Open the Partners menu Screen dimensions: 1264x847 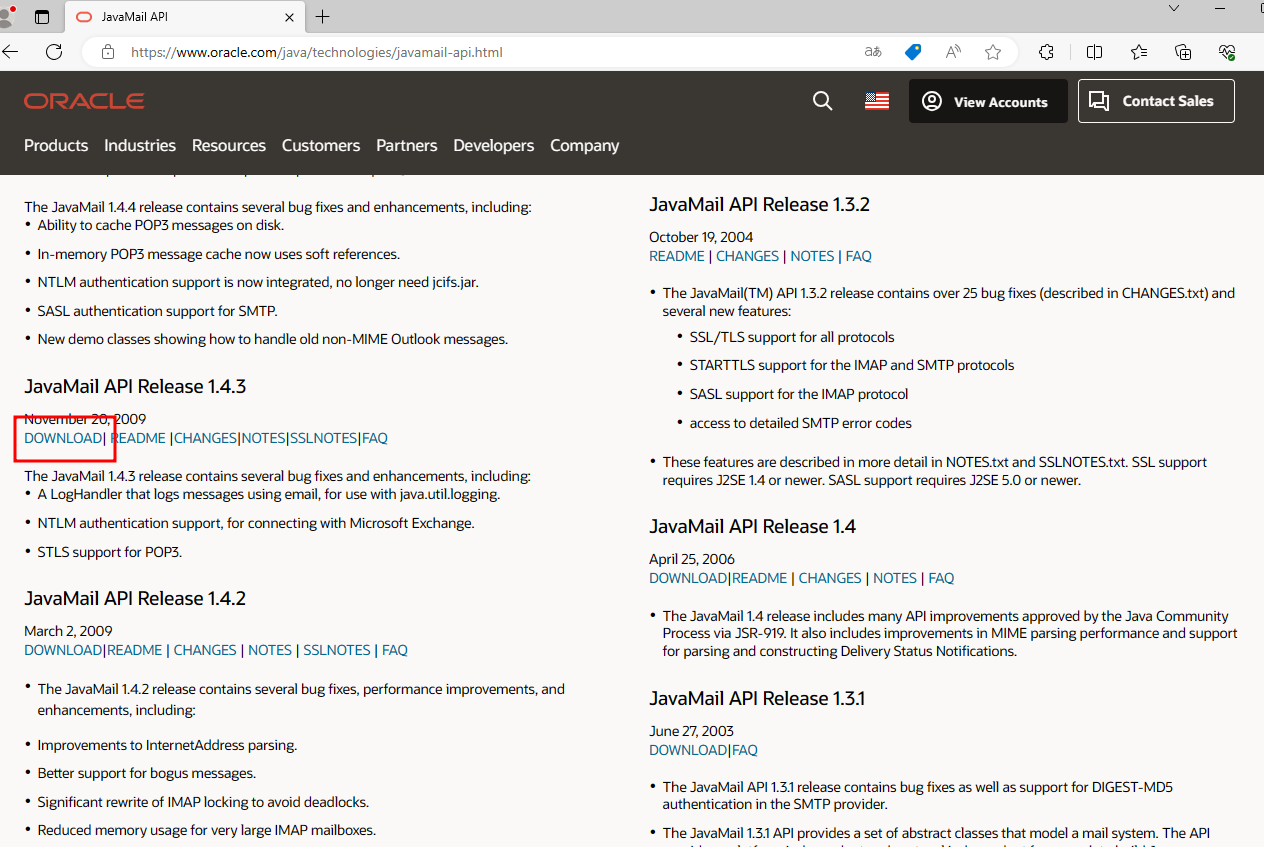(407, 145)
